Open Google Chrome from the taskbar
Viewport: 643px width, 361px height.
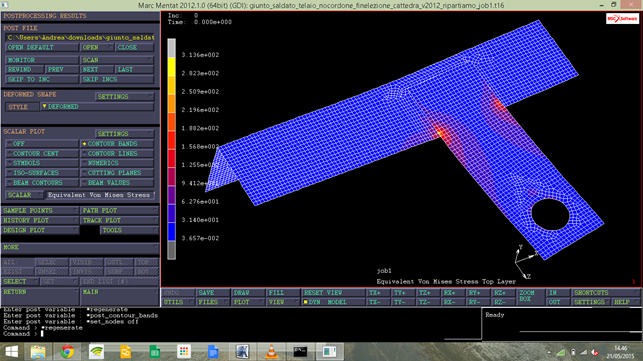tap(67, 352)
